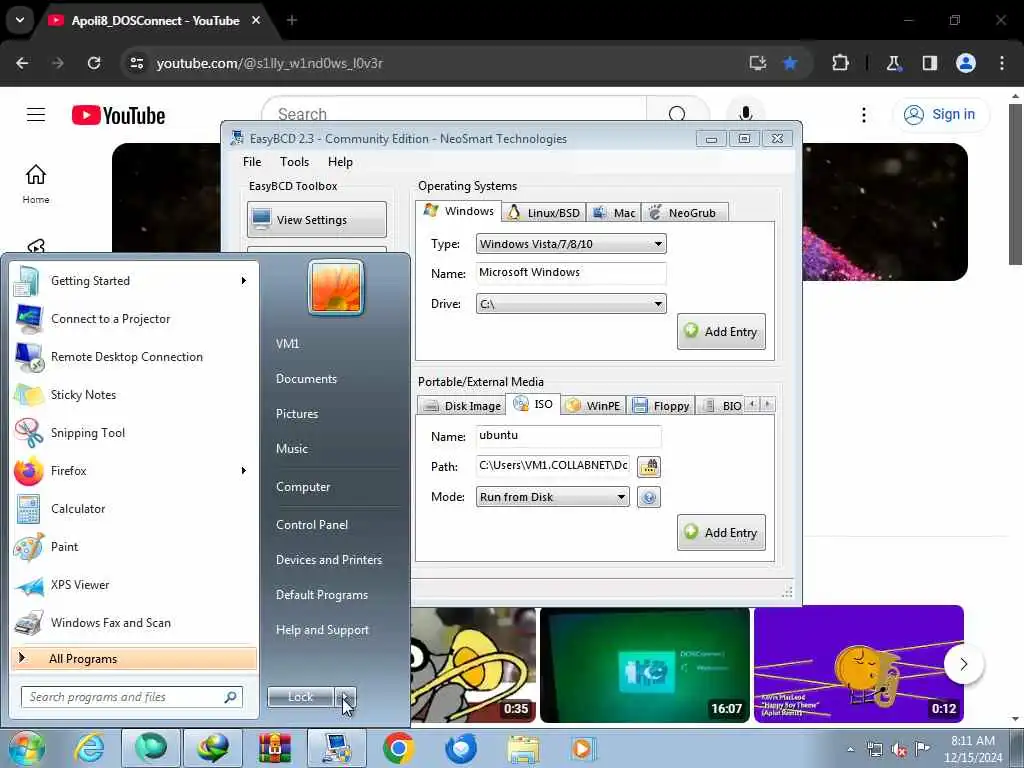Click the YouTube page vertical scrollbar
The height and width of the screenshot is (768, 1024).
click(1015, 183)
